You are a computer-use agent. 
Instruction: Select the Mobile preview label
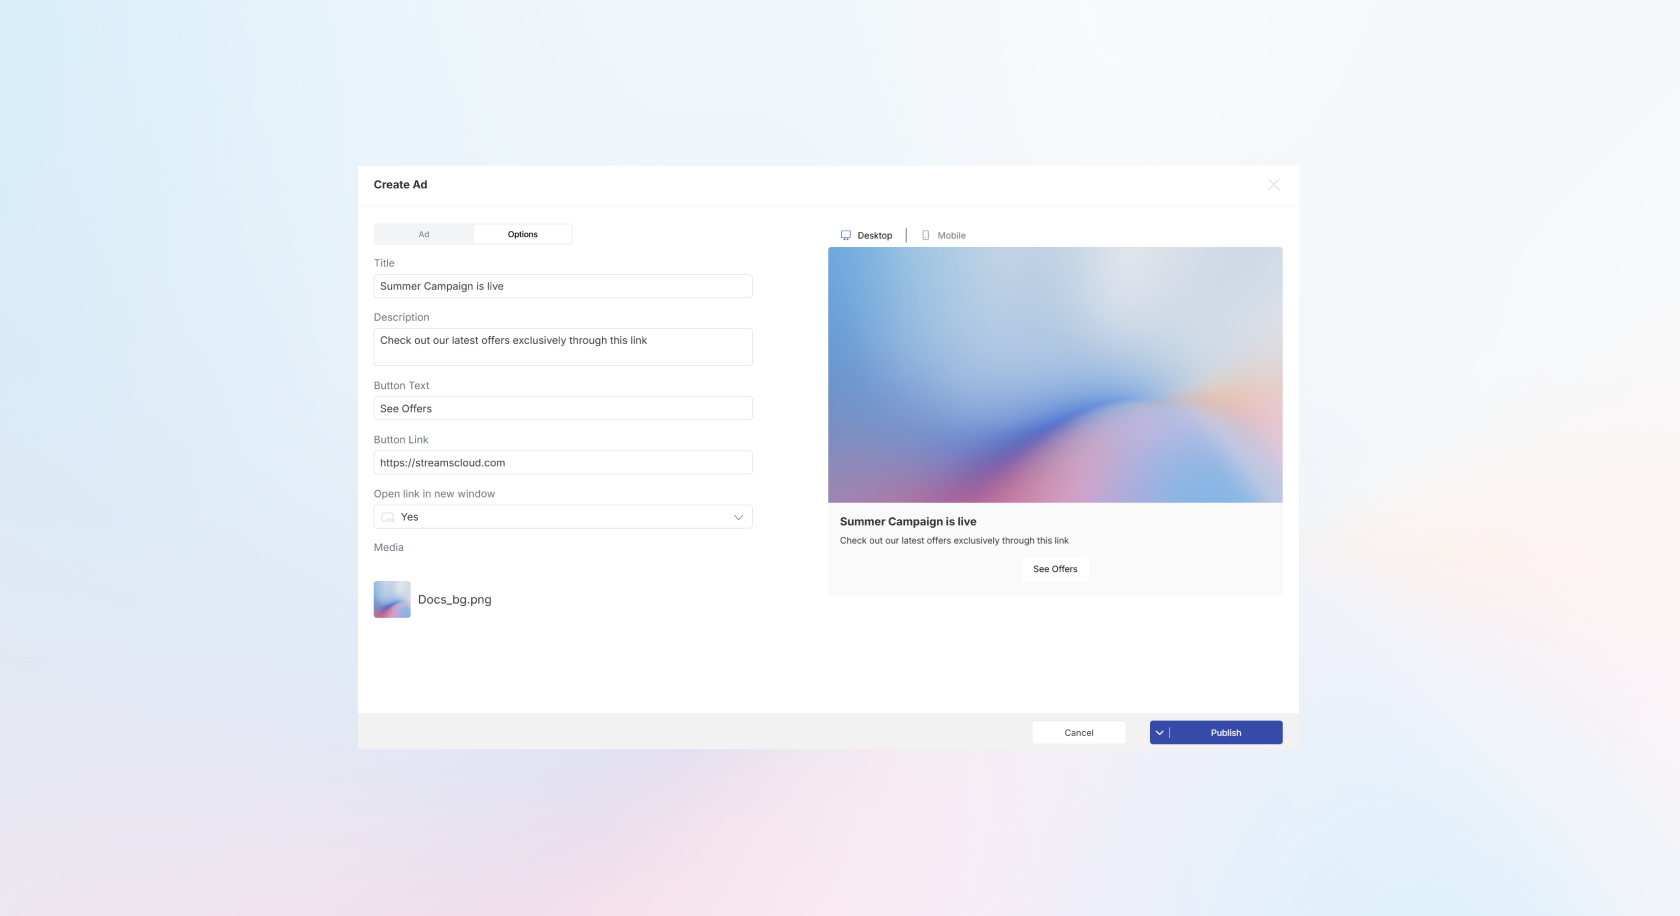951,236
